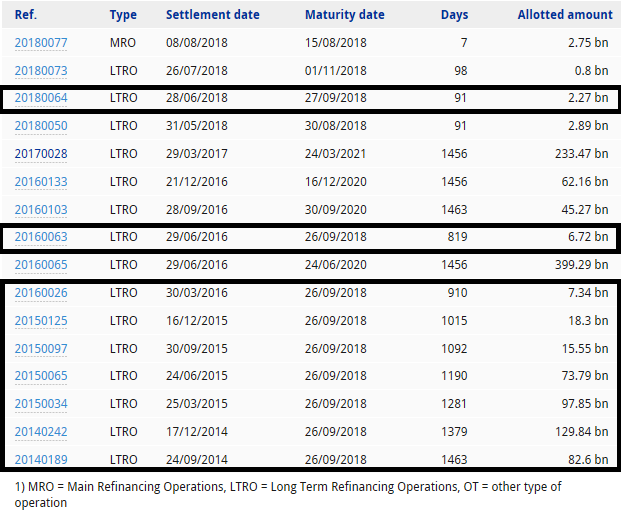Sort by the Settlement date column header
This screenshot has height=515, width=621.
click(213, 15)
